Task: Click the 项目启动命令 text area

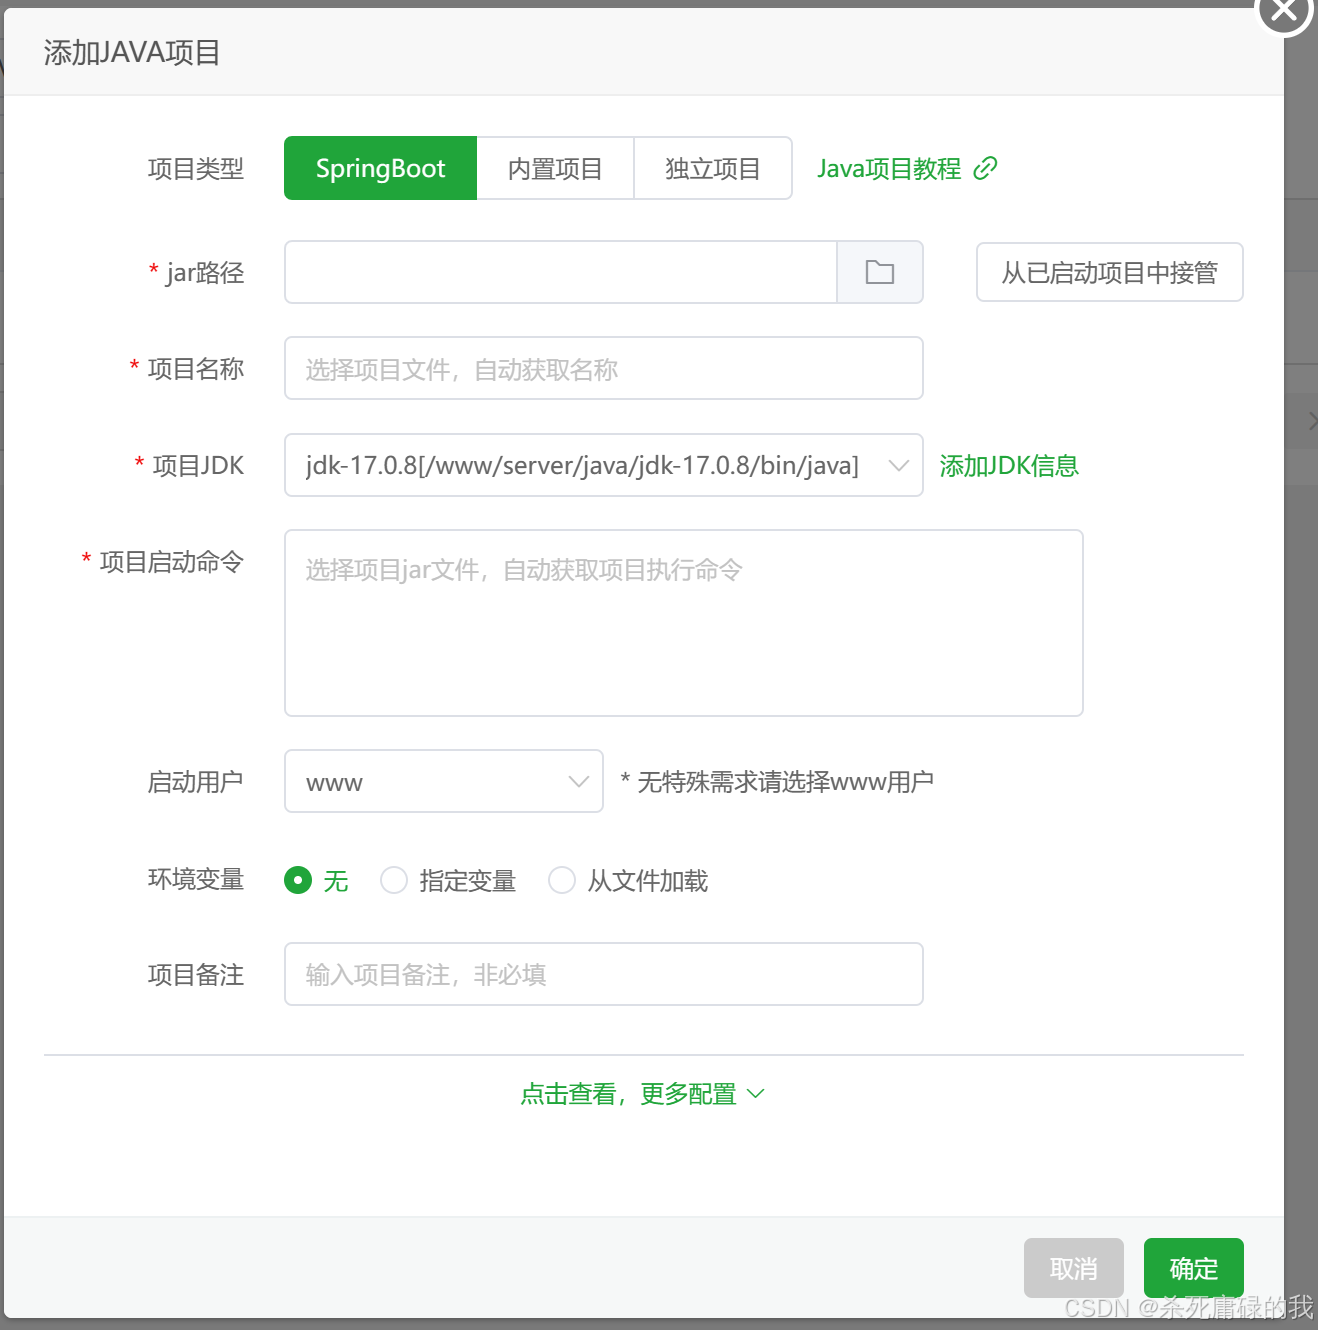Action: point(683,622)
